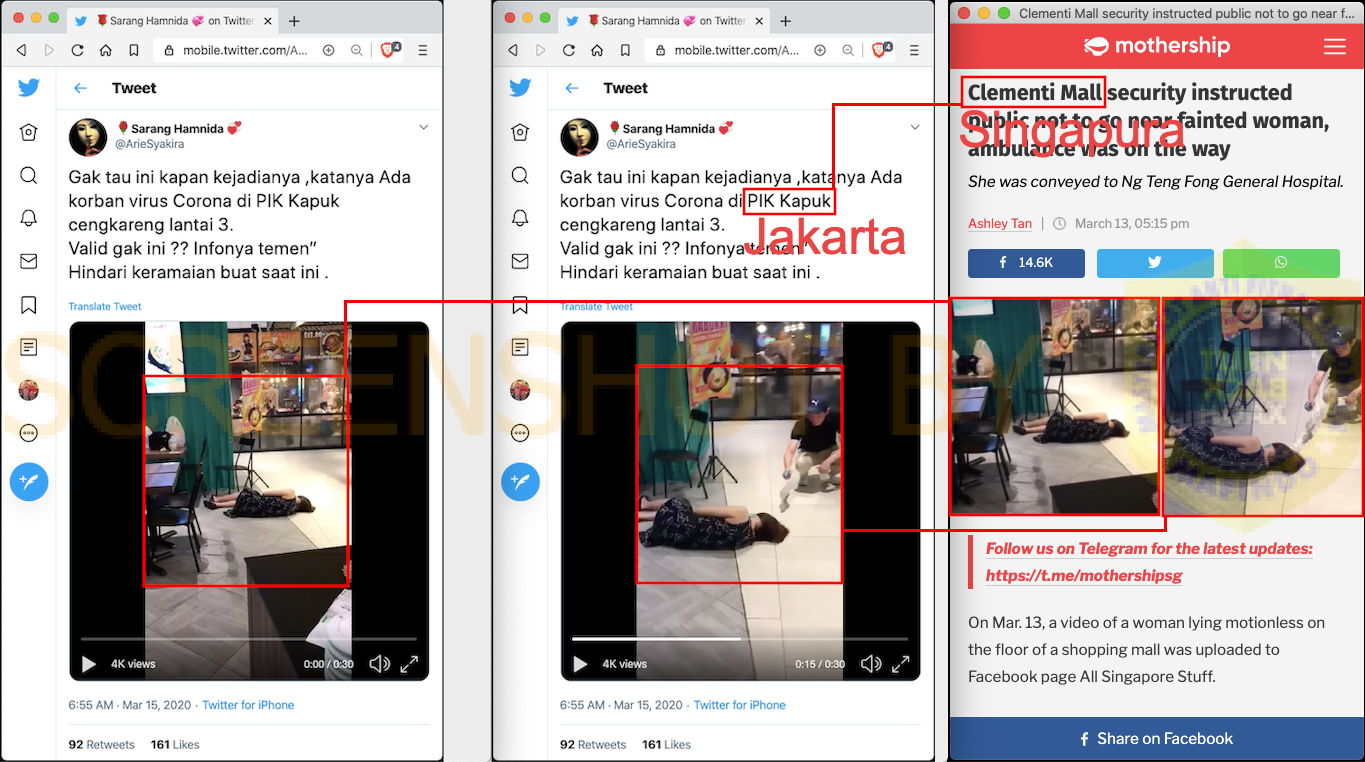
Task: Open the Bookmarks icon in the left Twitter sidebar
Action: pos(29,305)
